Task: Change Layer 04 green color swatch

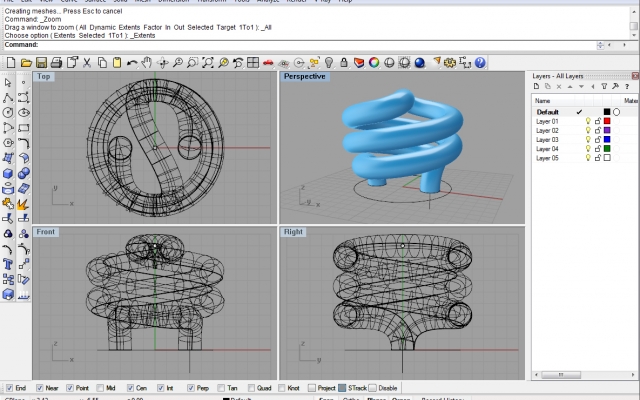Action: pyautogui.click(x=607, y=149)
